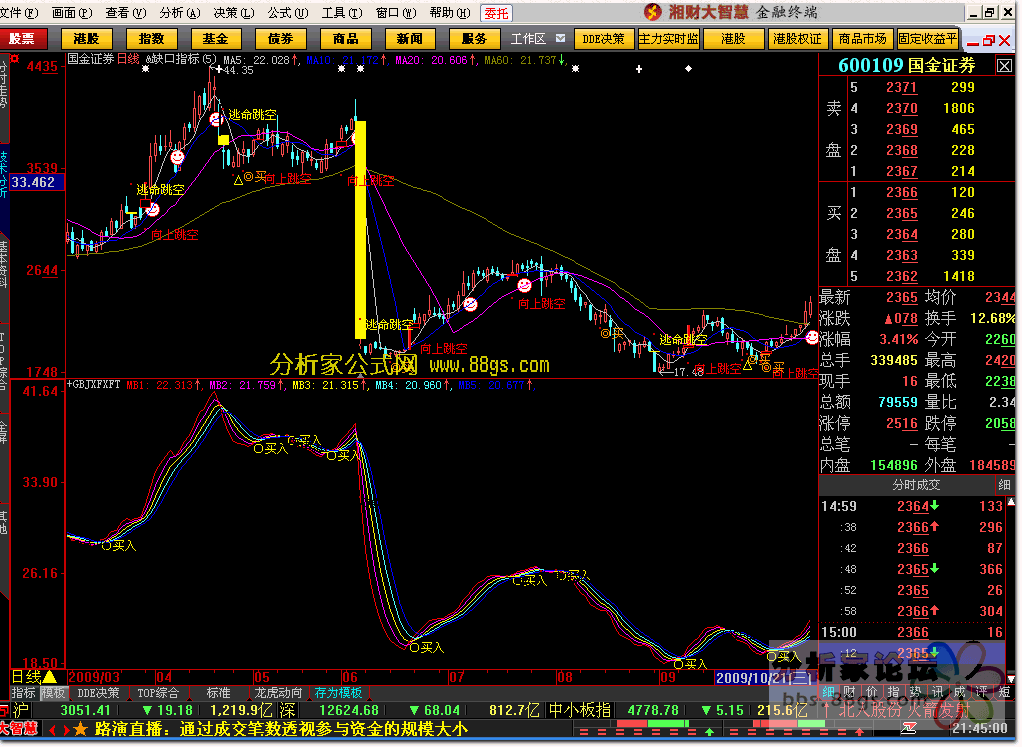The image size is (1022, 747).
Task: Click the GBJXFXFT sub-indicator label
Action: pyautogui.click(x=96, y=385)
